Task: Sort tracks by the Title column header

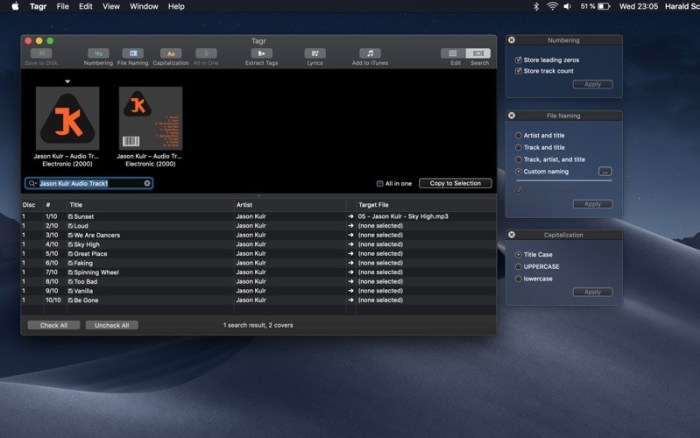Action: [76, 205]
